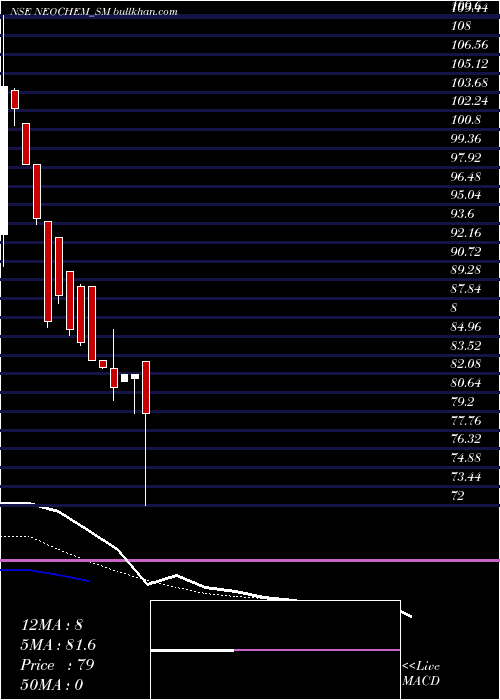Click the 92.16 price level label
500x700 pixels.
pyautogui.click(x=466, y=233)
